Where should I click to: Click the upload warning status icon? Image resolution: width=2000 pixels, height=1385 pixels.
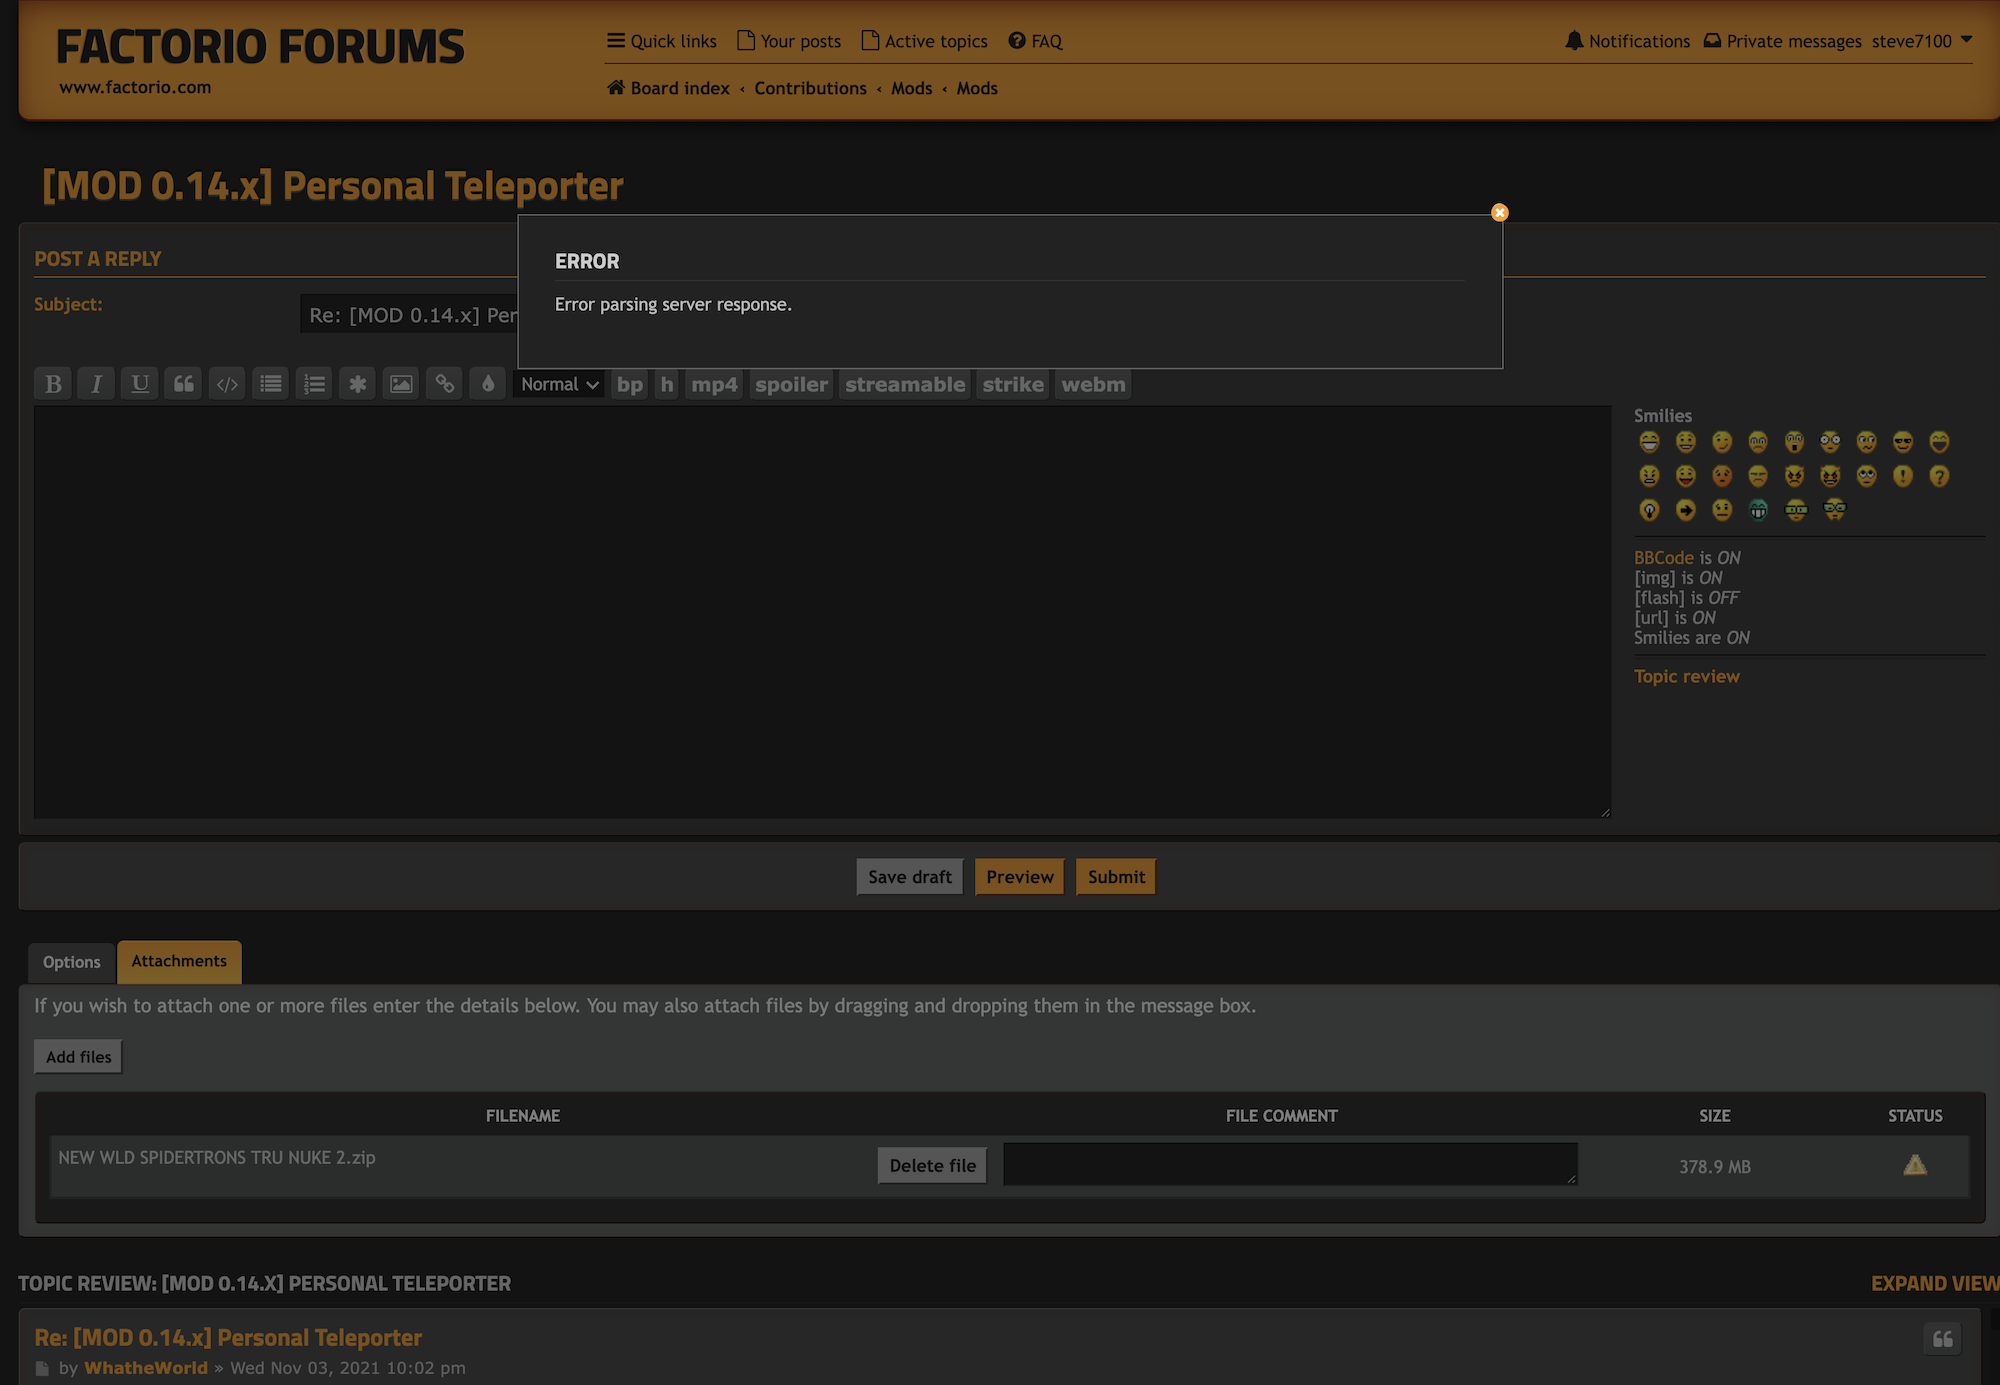(x=1915, y=1165)
